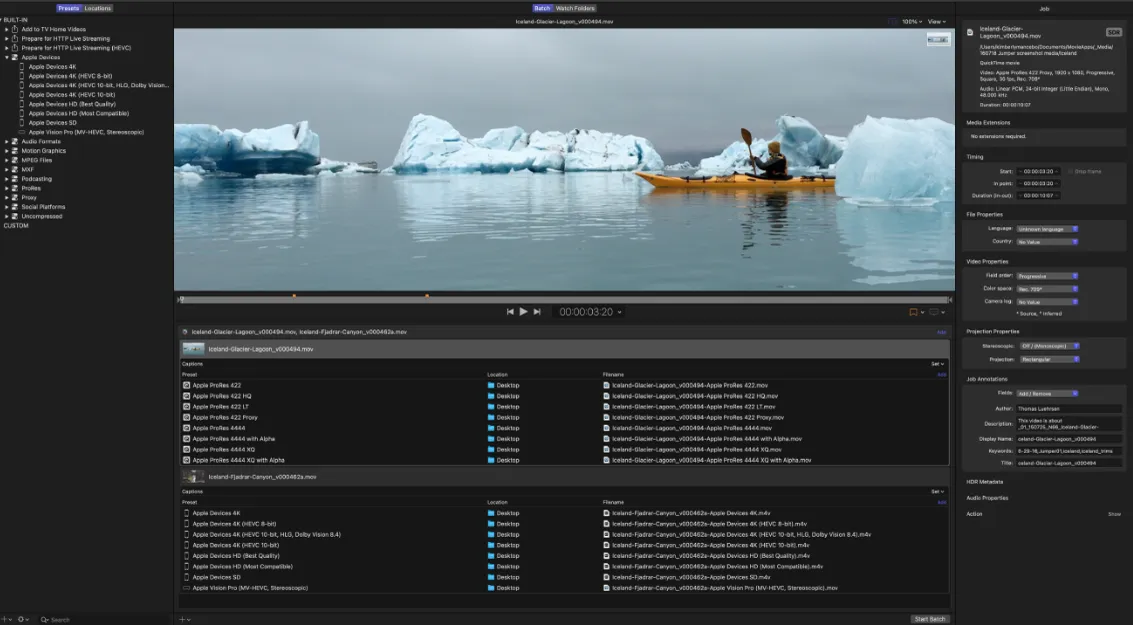The width and height of the screenshot is (1133, 625).
Task: Click the phone icon for Apple Devices HD (Best Quality) output
Action: [x=186, y=556]
